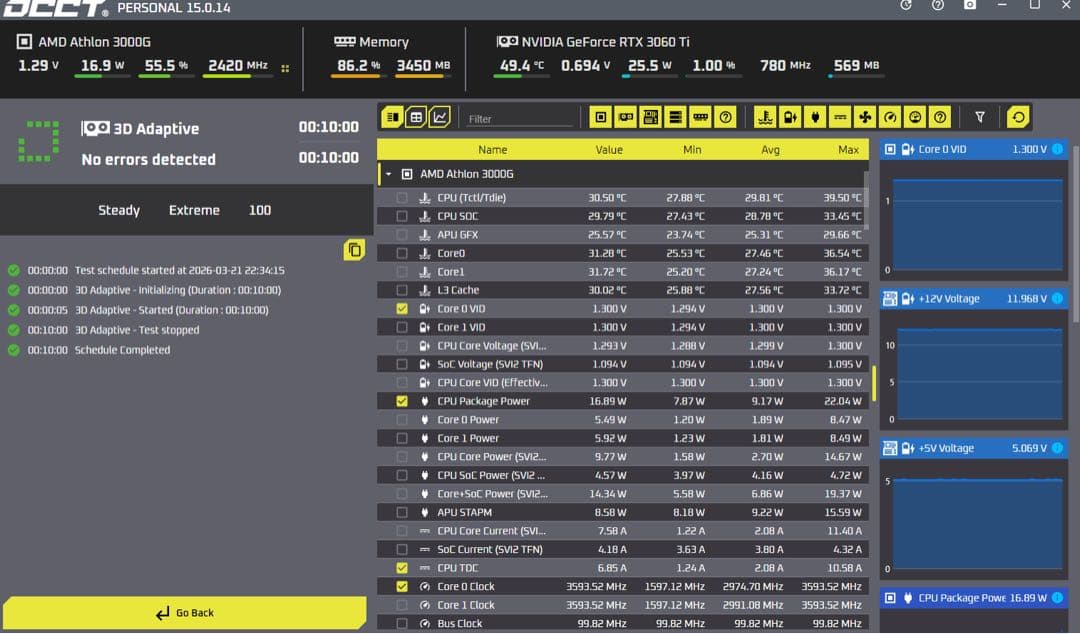Click the Core 0 VID graph header
Image resolution: width=1080 pixels, height=634 pixels.
click(x=974, y=149)
